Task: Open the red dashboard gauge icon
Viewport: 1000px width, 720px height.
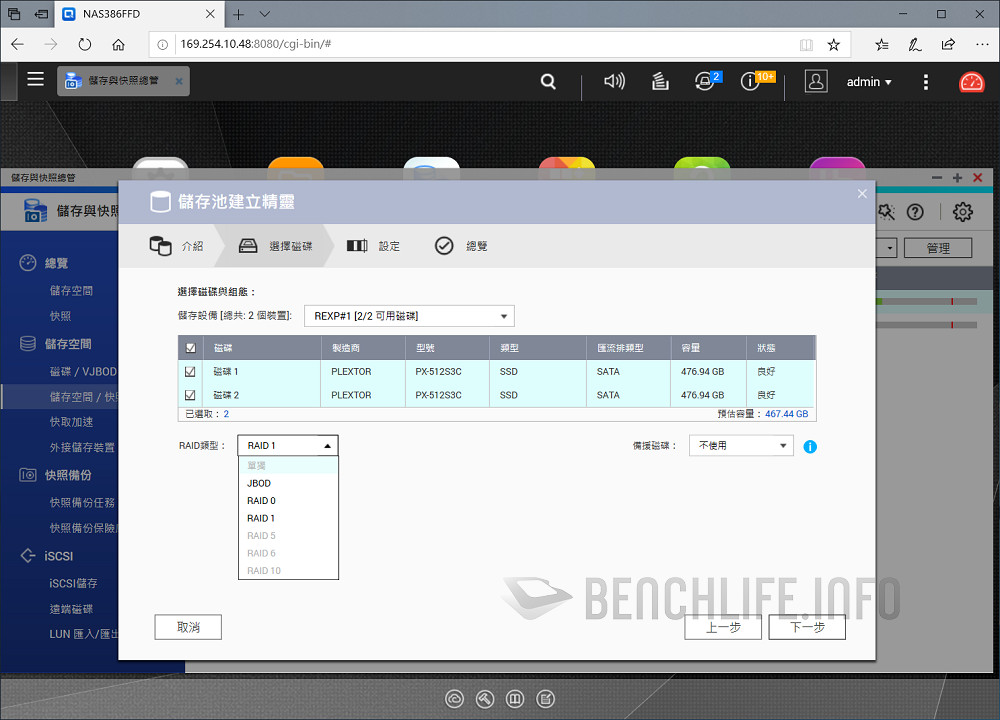Action: point(971,82)
